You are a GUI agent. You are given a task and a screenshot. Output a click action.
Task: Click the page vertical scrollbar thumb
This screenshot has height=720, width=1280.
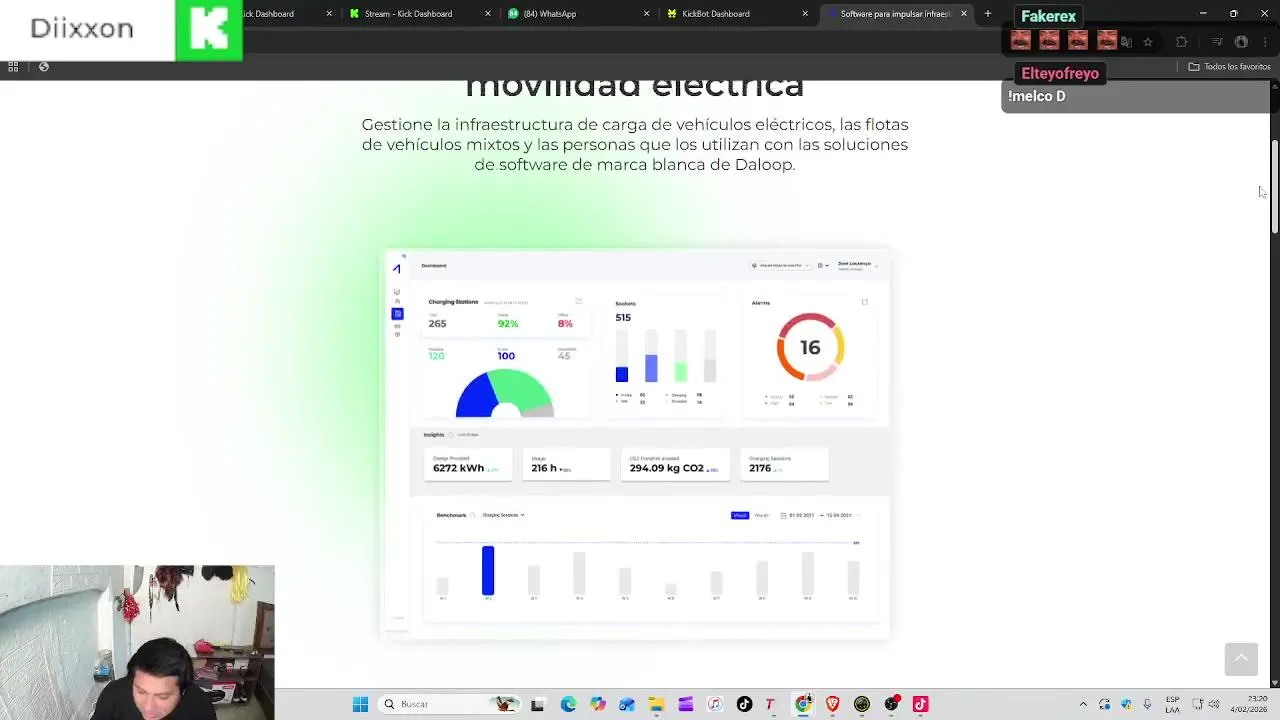(x=1275, y=188)
